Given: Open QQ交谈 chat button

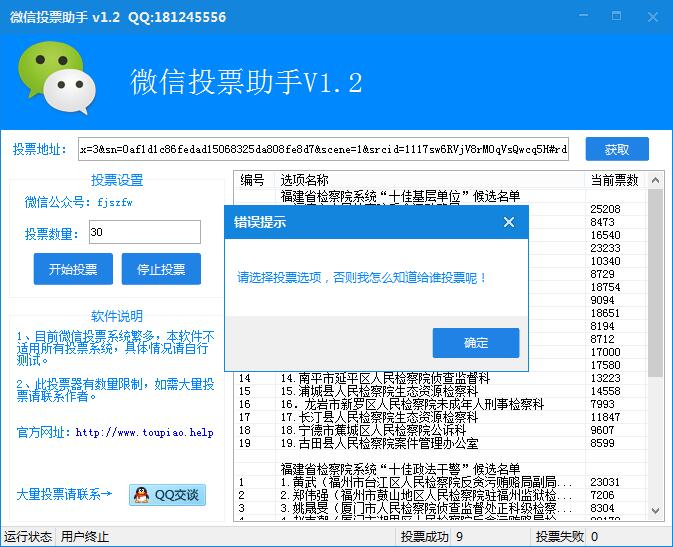Looking at the screenshot, I should 167,495.
